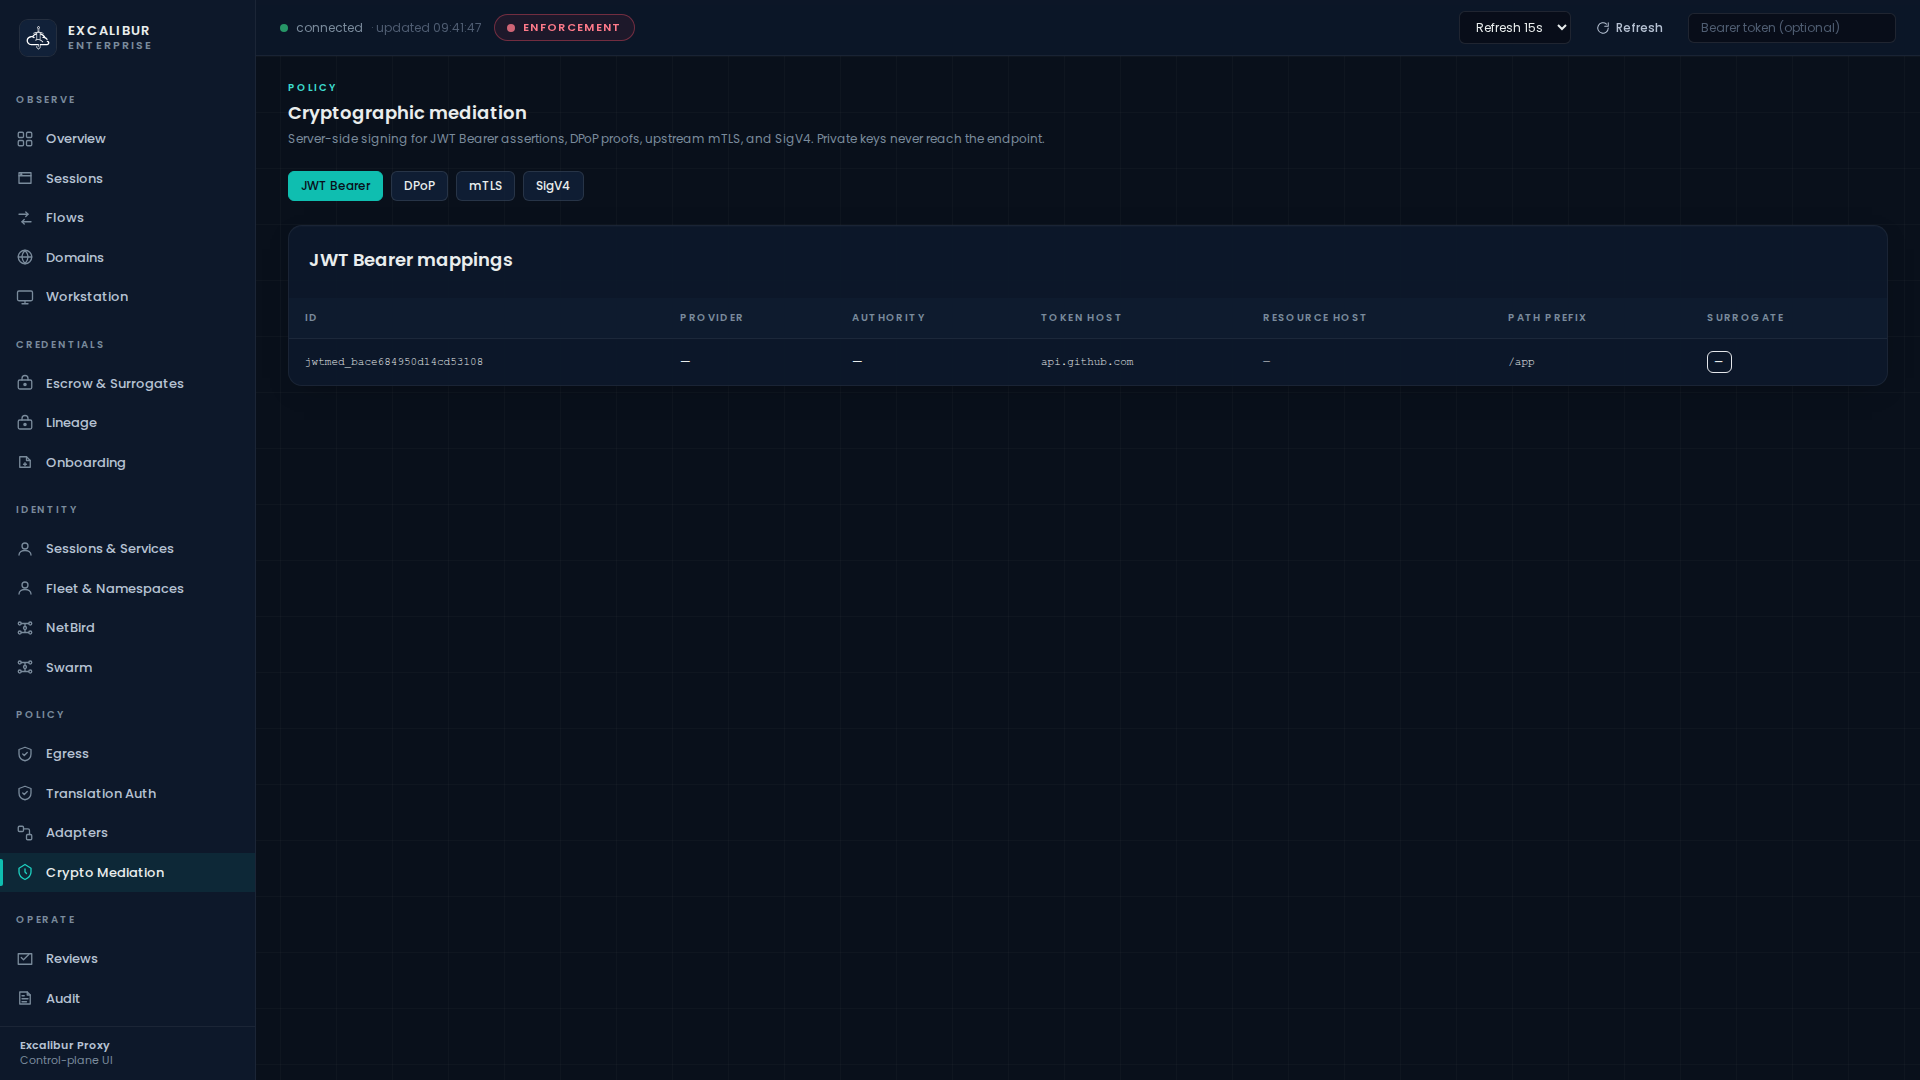Switch to the DPoP tab

[x=419, y=186]
